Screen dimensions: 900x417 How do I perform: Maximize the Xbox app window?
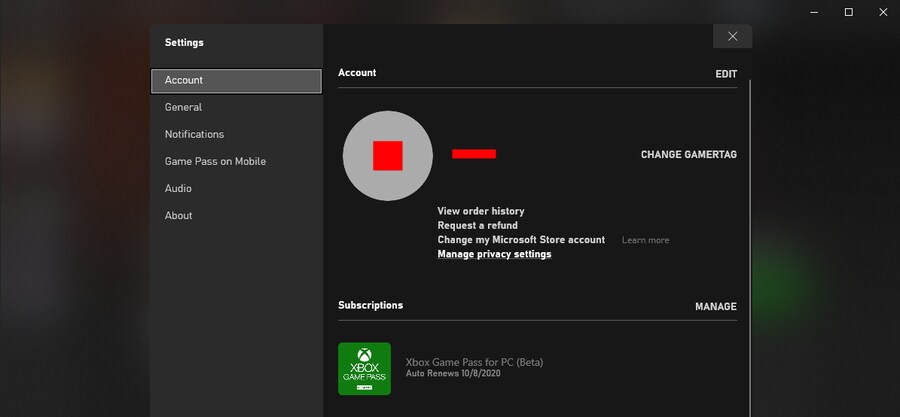848,12
